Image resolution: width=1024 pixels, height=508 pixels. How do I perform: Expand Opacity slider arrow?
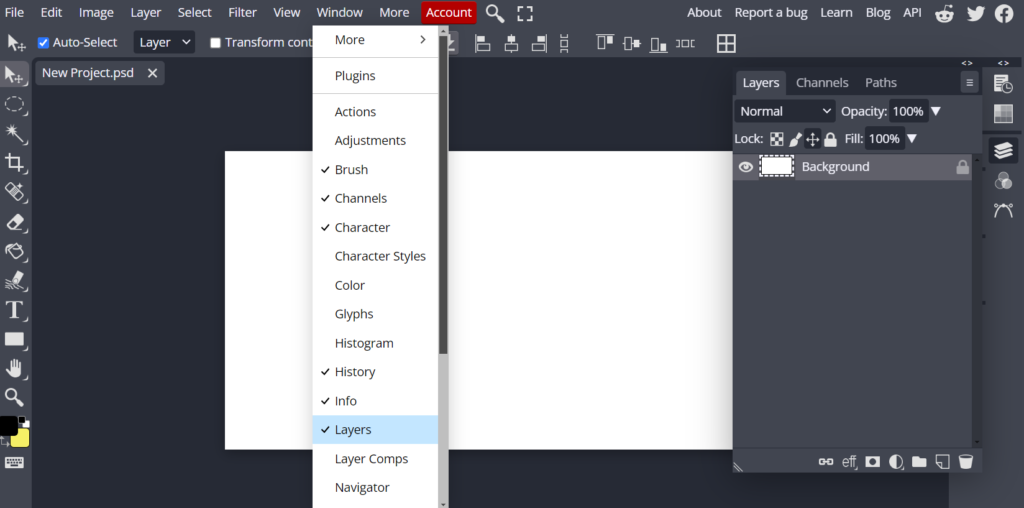[x=935, y=112]
